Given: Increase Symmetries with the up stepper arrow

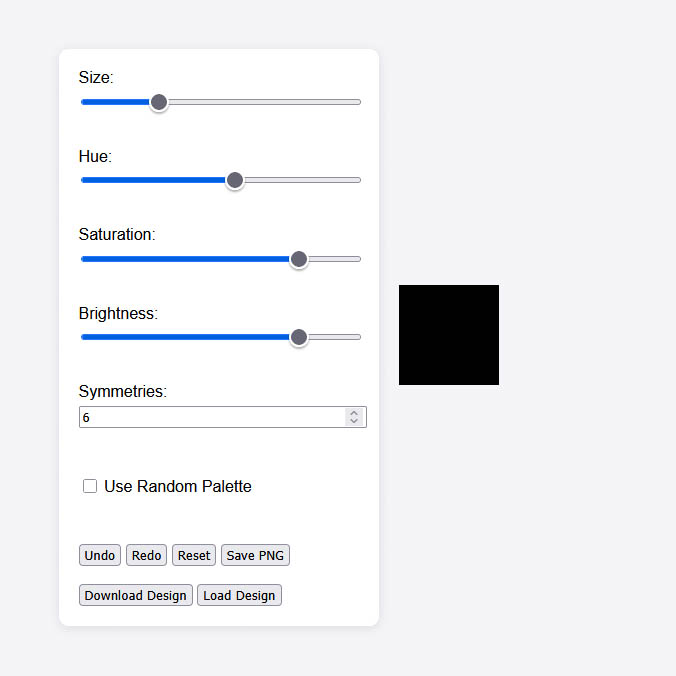Looking at the screenshot, I should 354,413.
